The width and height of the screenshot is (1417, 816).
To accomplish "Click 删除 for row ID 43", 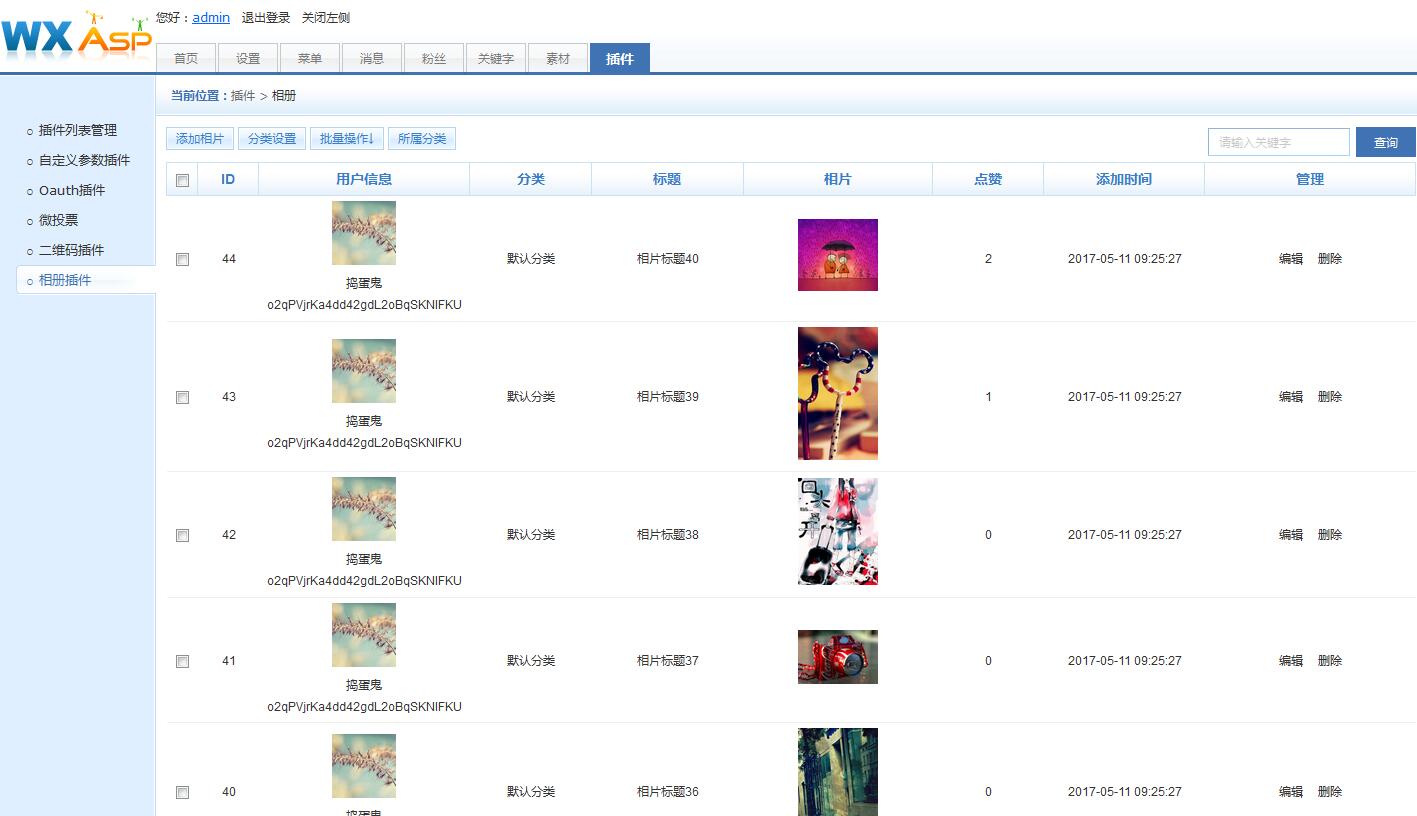I will (1330, 396).
